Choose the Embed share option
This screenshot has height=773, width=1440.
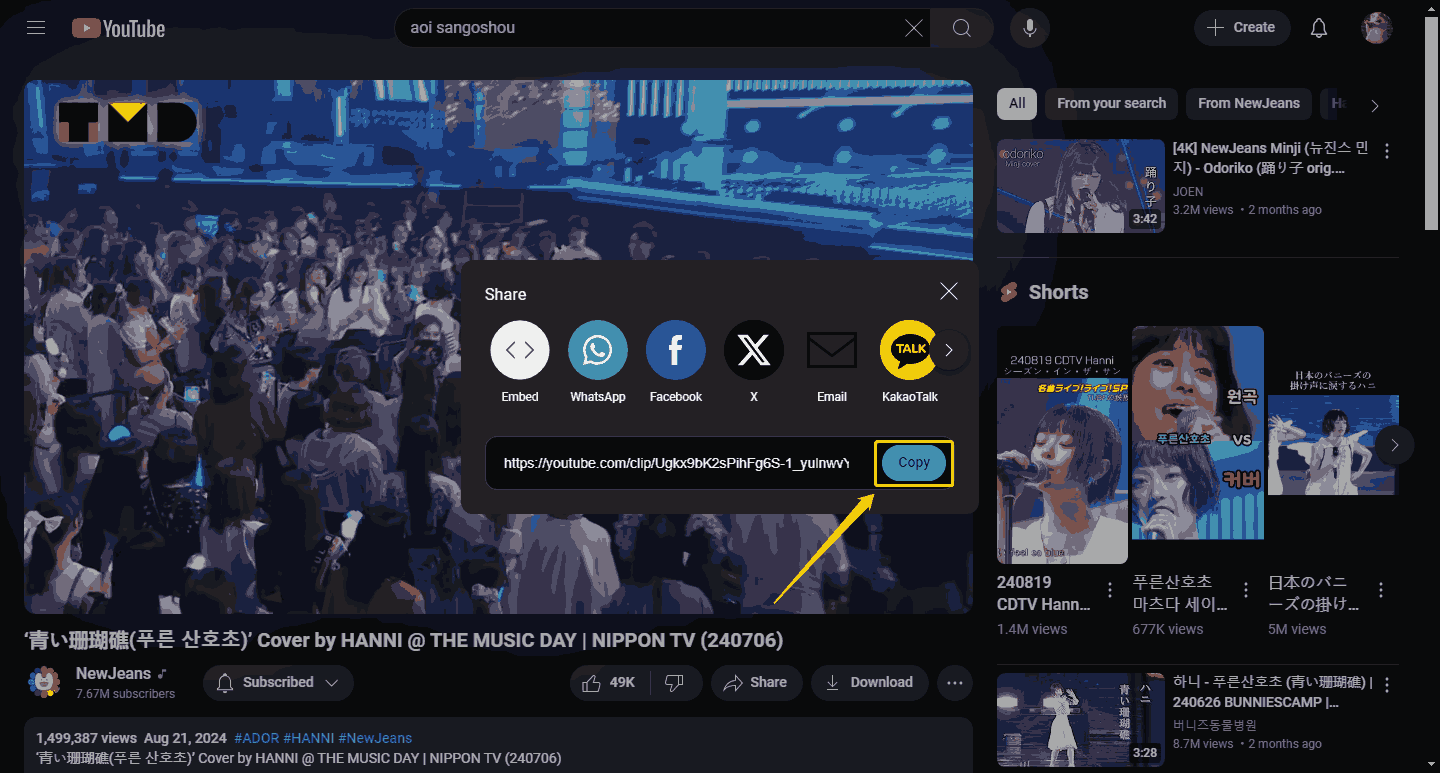coord(520,361)
